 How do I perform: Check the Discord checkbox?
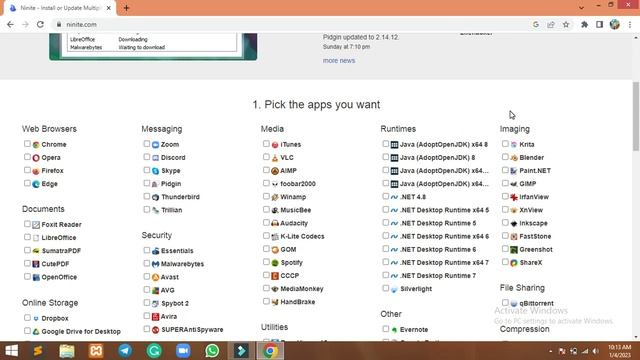tap(147, 157)
